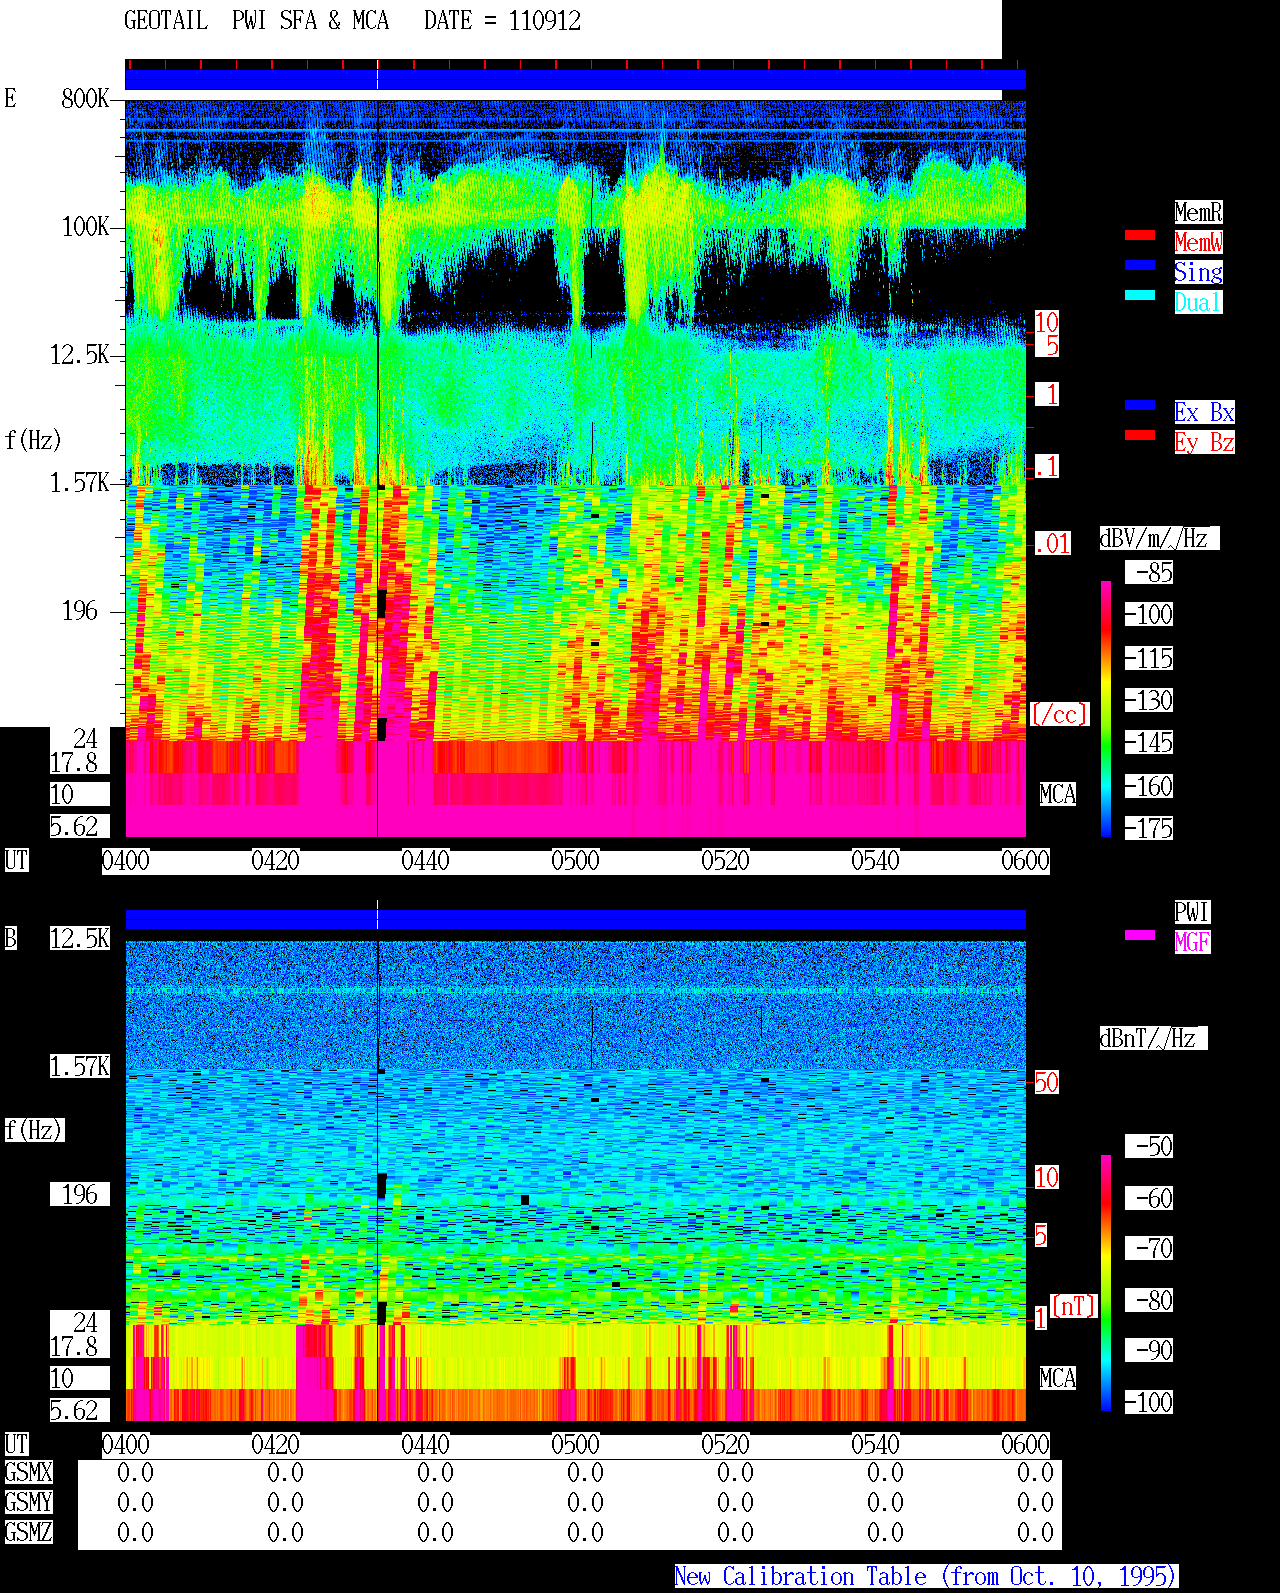Image resolution: width=1280 pixels, height=1593 pixels.
Task: Click the red Ey Bz legend swatch
Action: coord(1140,436)
